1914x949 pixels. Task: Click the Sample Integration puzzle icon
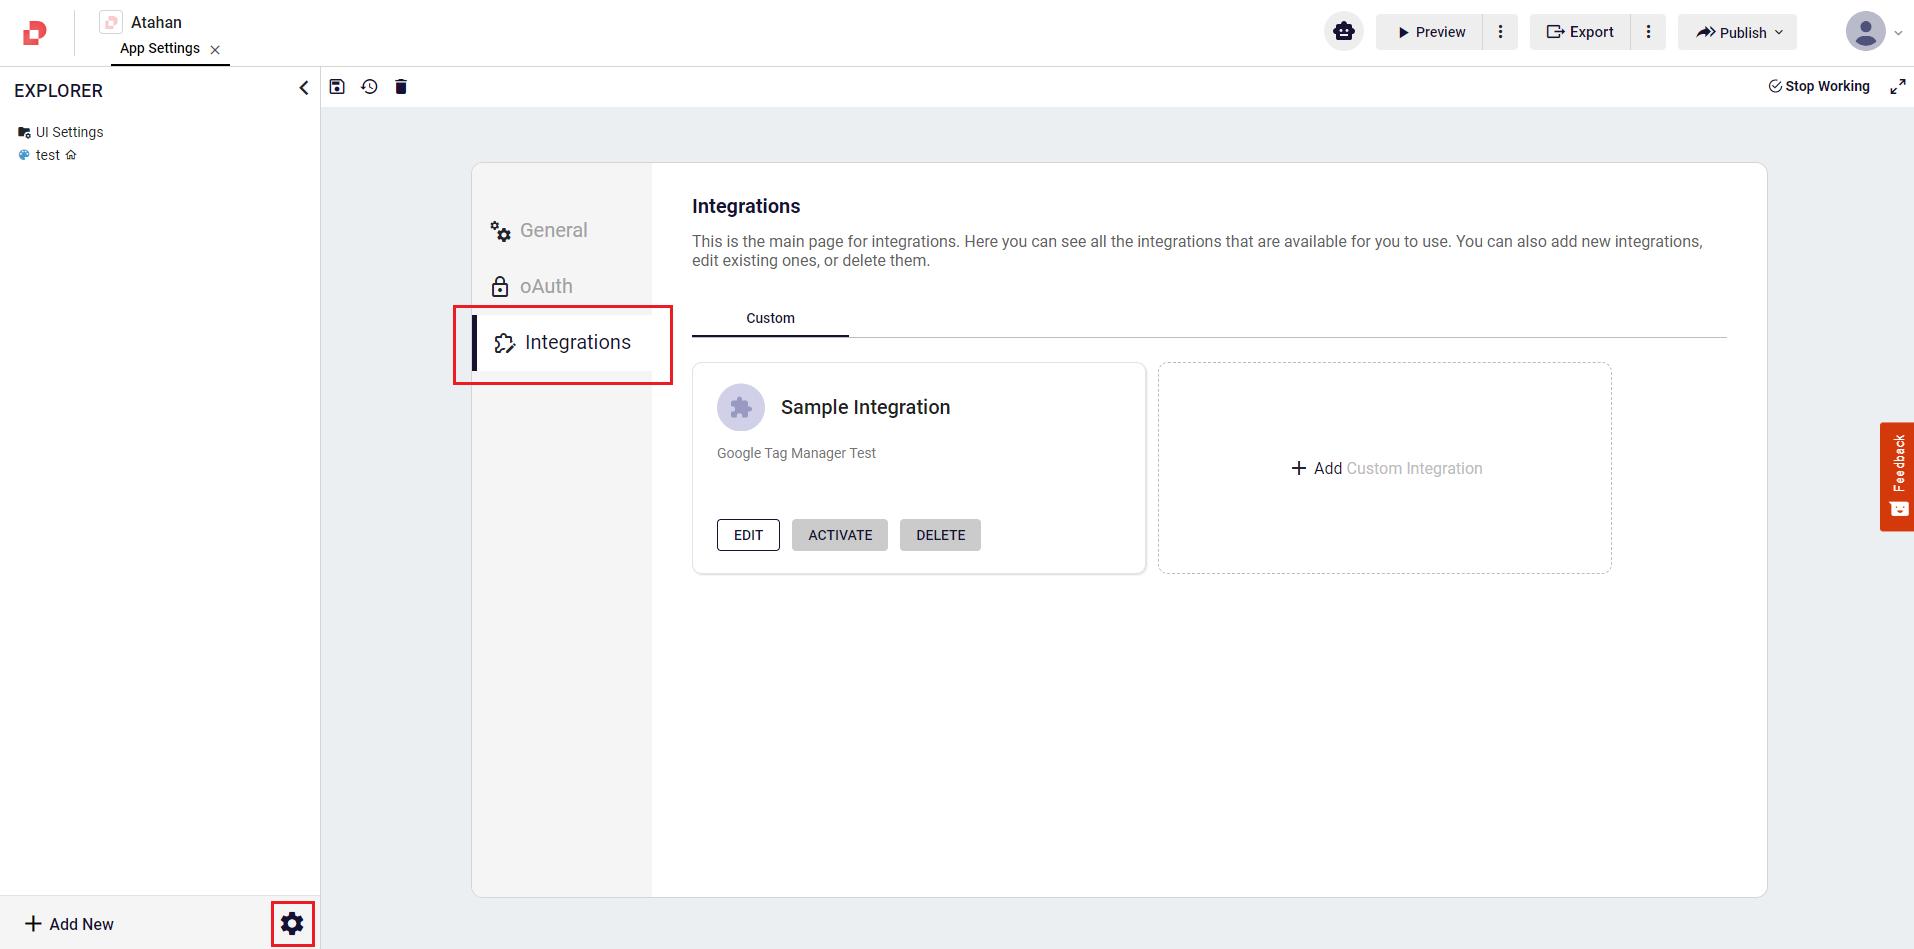(x=740, y=407)
